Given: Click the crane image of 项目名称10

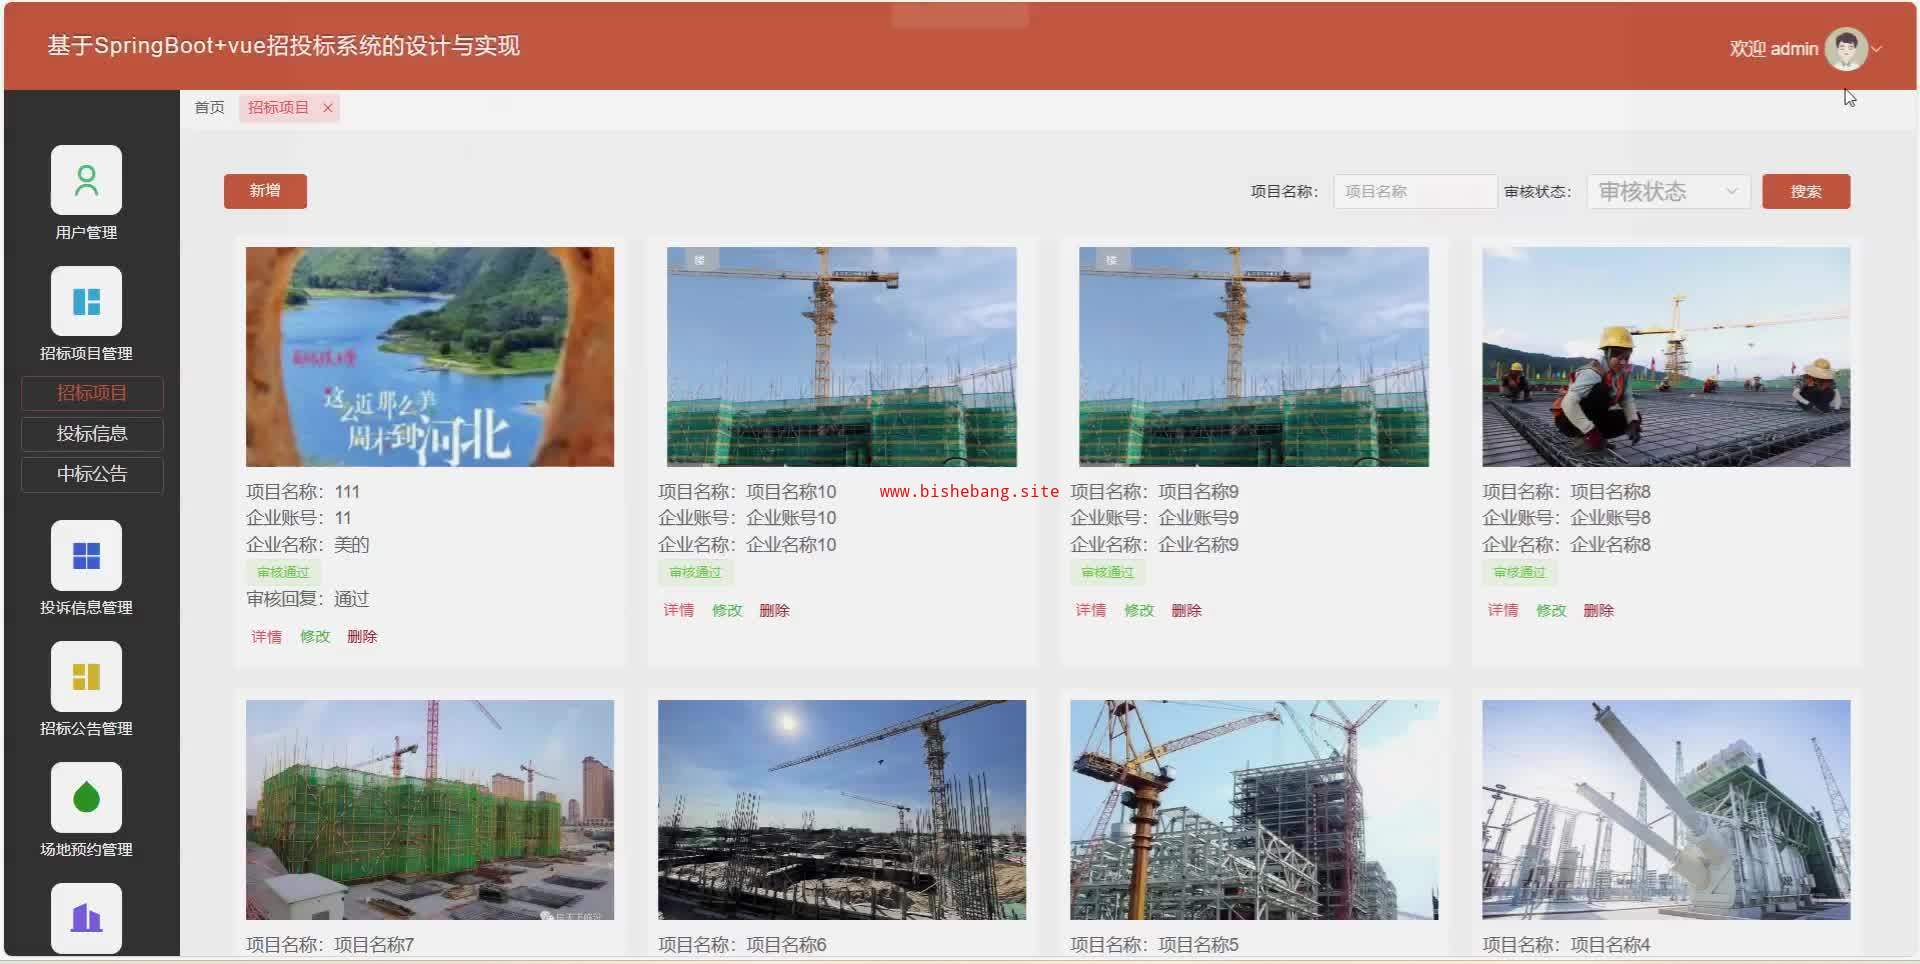Looking at the screenshot, I should pyautogui.click(x=842, y=357).
